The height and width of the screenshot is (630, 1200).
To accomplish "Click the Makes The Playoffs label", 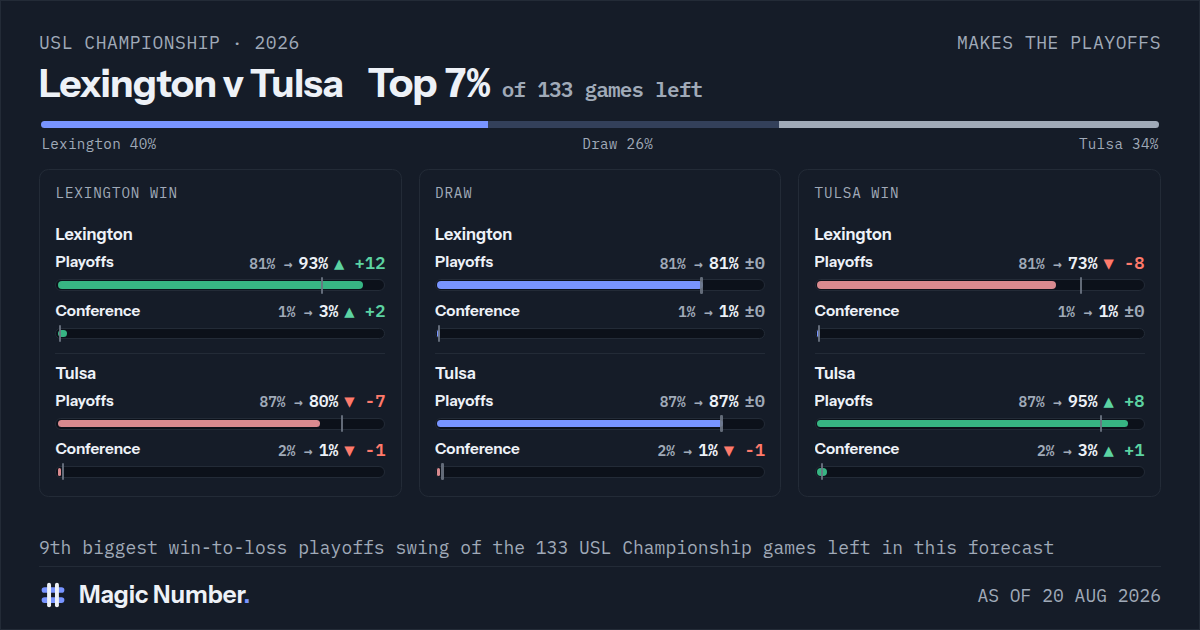I will [x=1058, y=43].
